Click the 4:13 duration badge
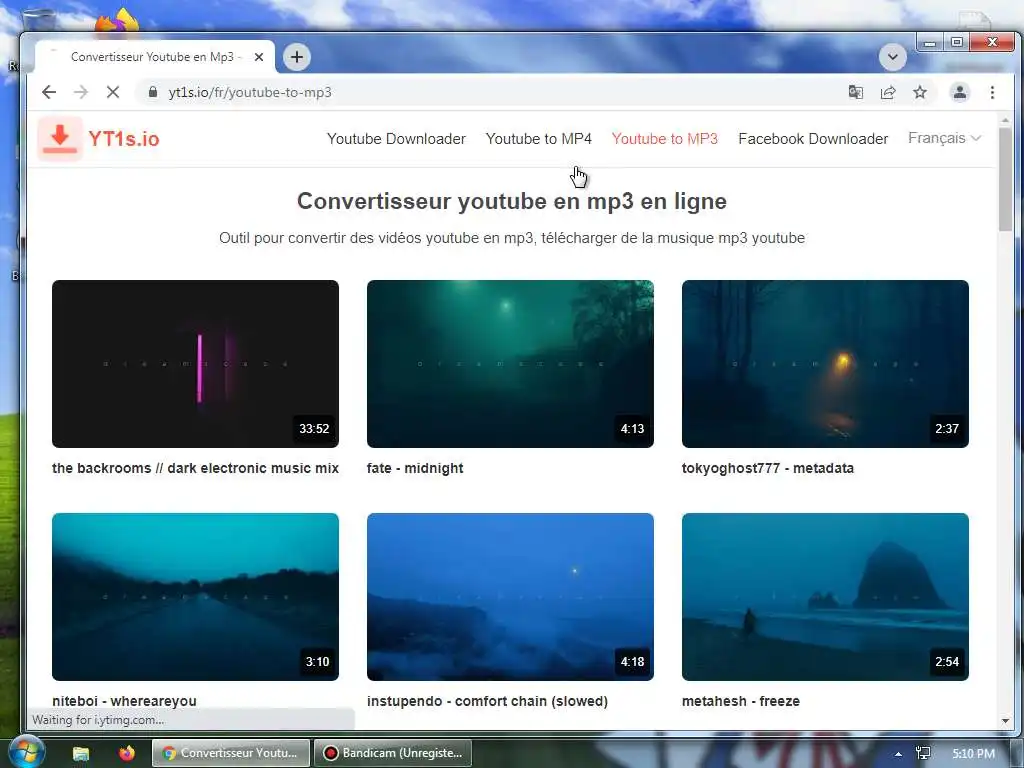The image size is (1024, 768). [632, 428]
